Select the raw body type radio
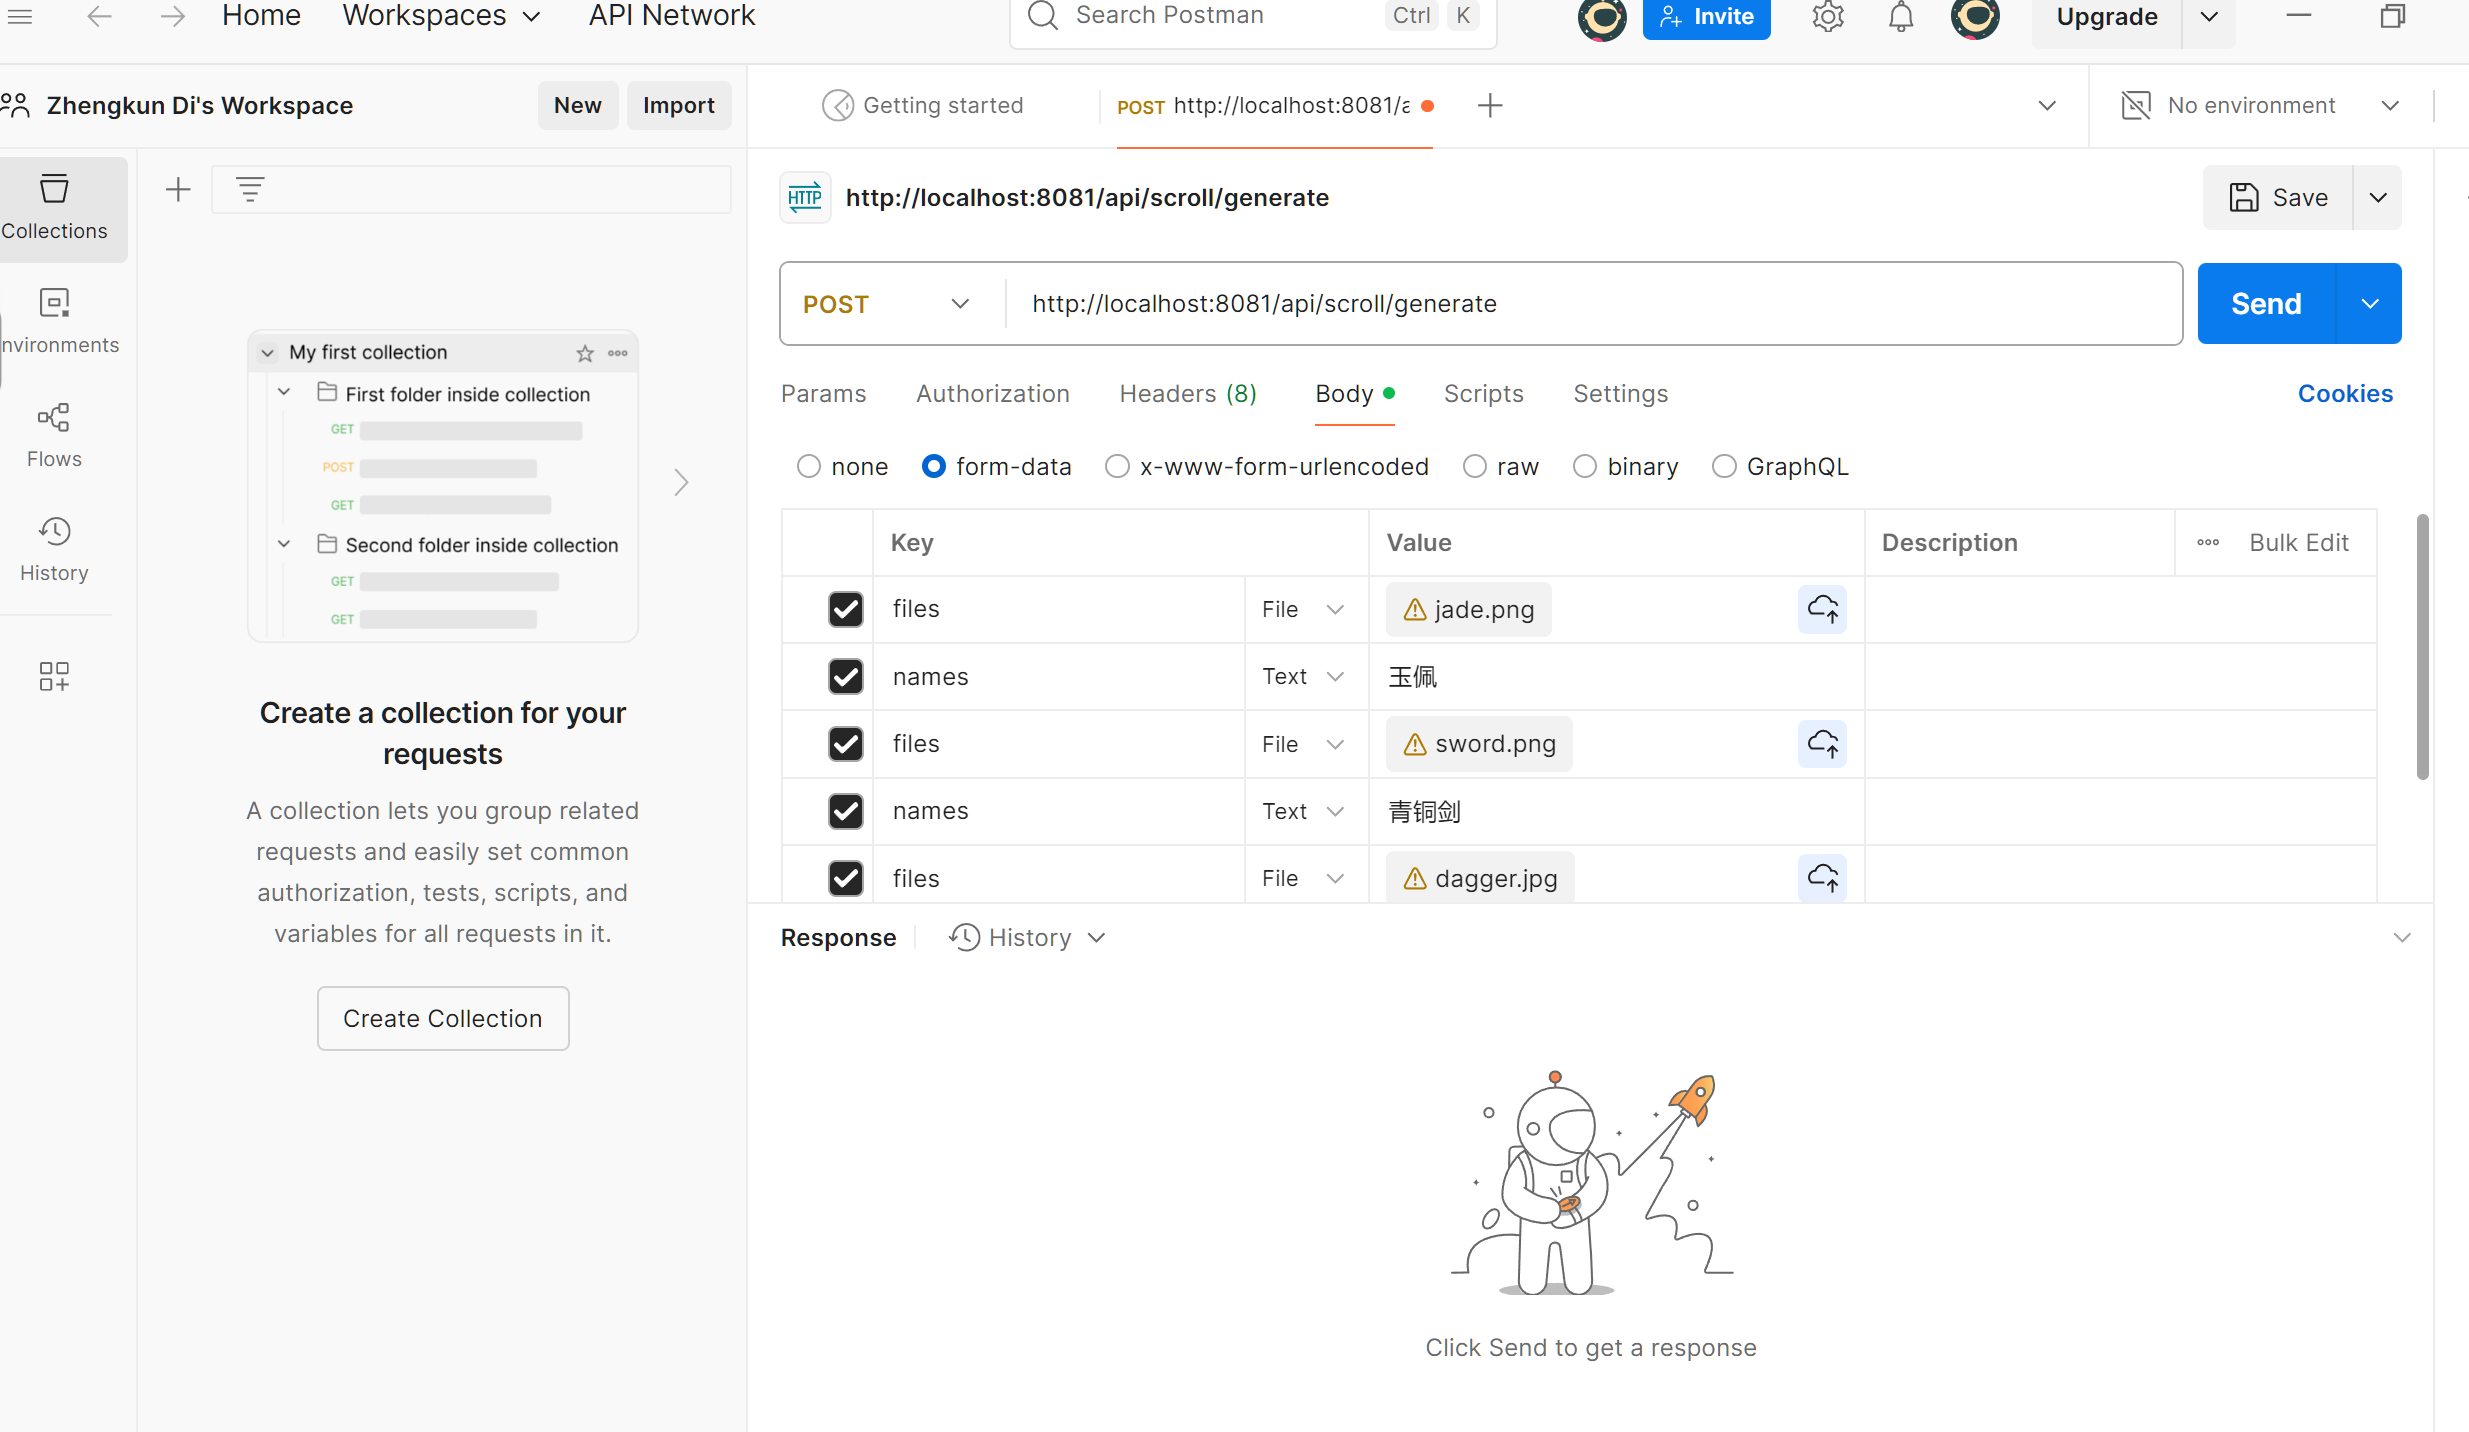 (x=1475, y=467)
